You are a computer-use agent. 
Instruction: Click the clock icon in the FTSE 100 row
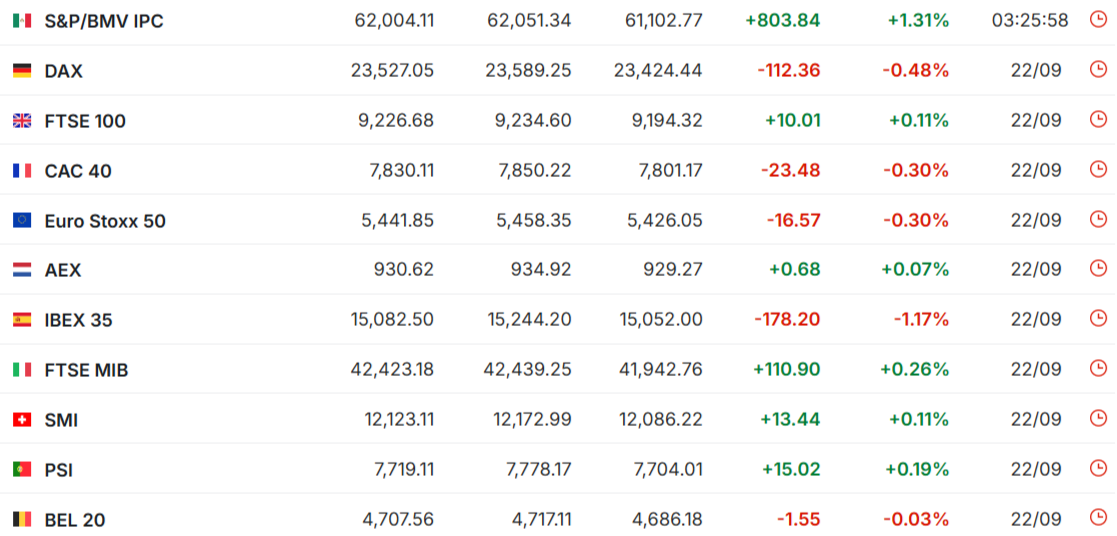click(x=1098, y=119)
